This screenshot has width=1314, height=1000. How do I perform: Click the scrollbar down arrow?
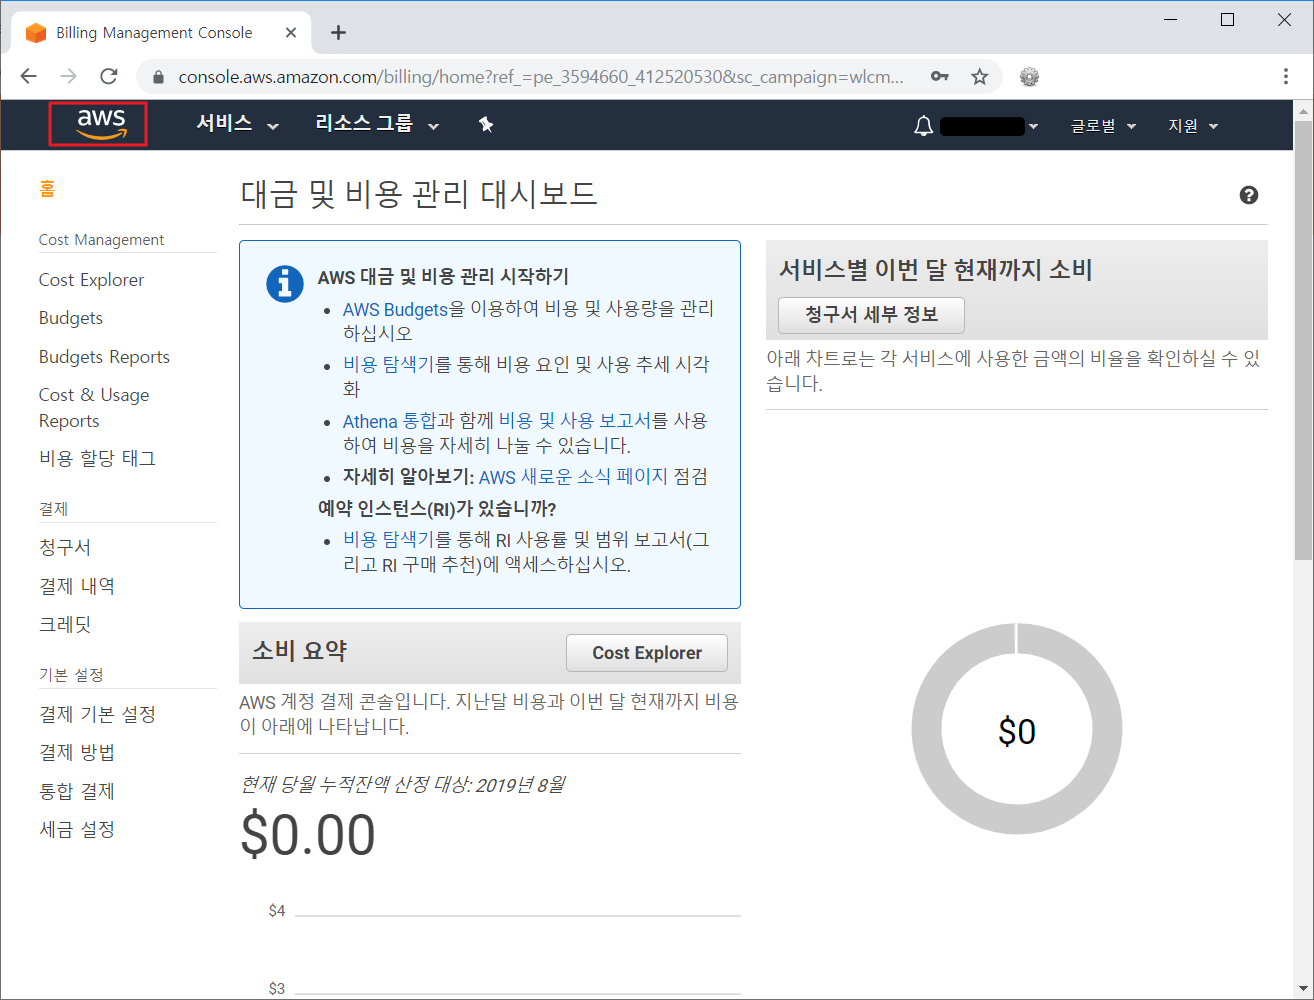click(x=1303, y=989)
